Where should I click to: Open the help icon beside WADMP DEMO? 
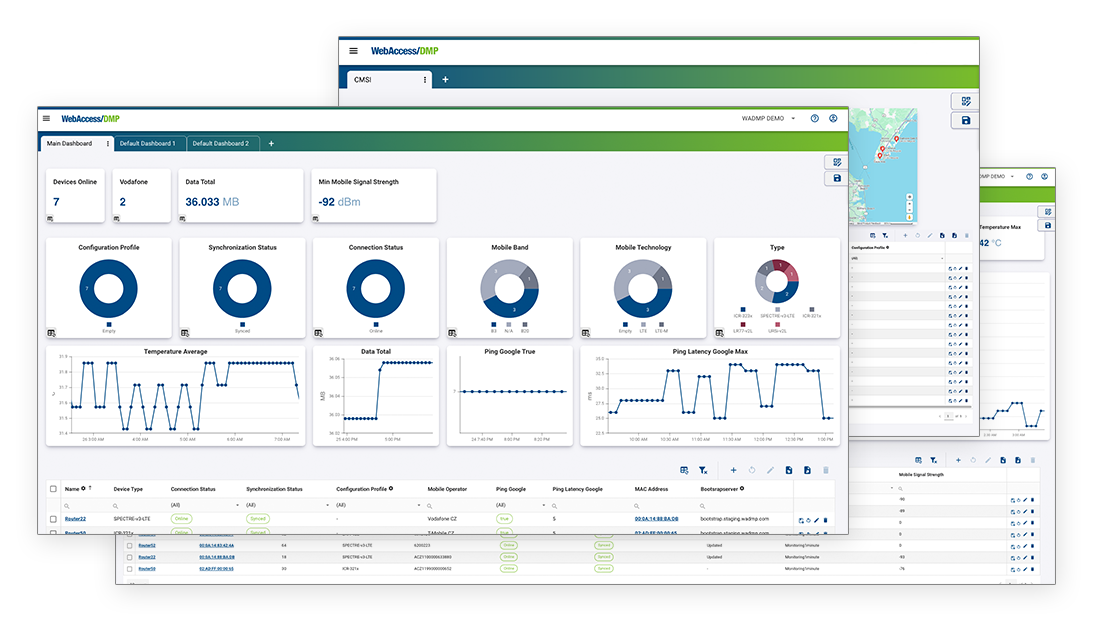[814, 118]
